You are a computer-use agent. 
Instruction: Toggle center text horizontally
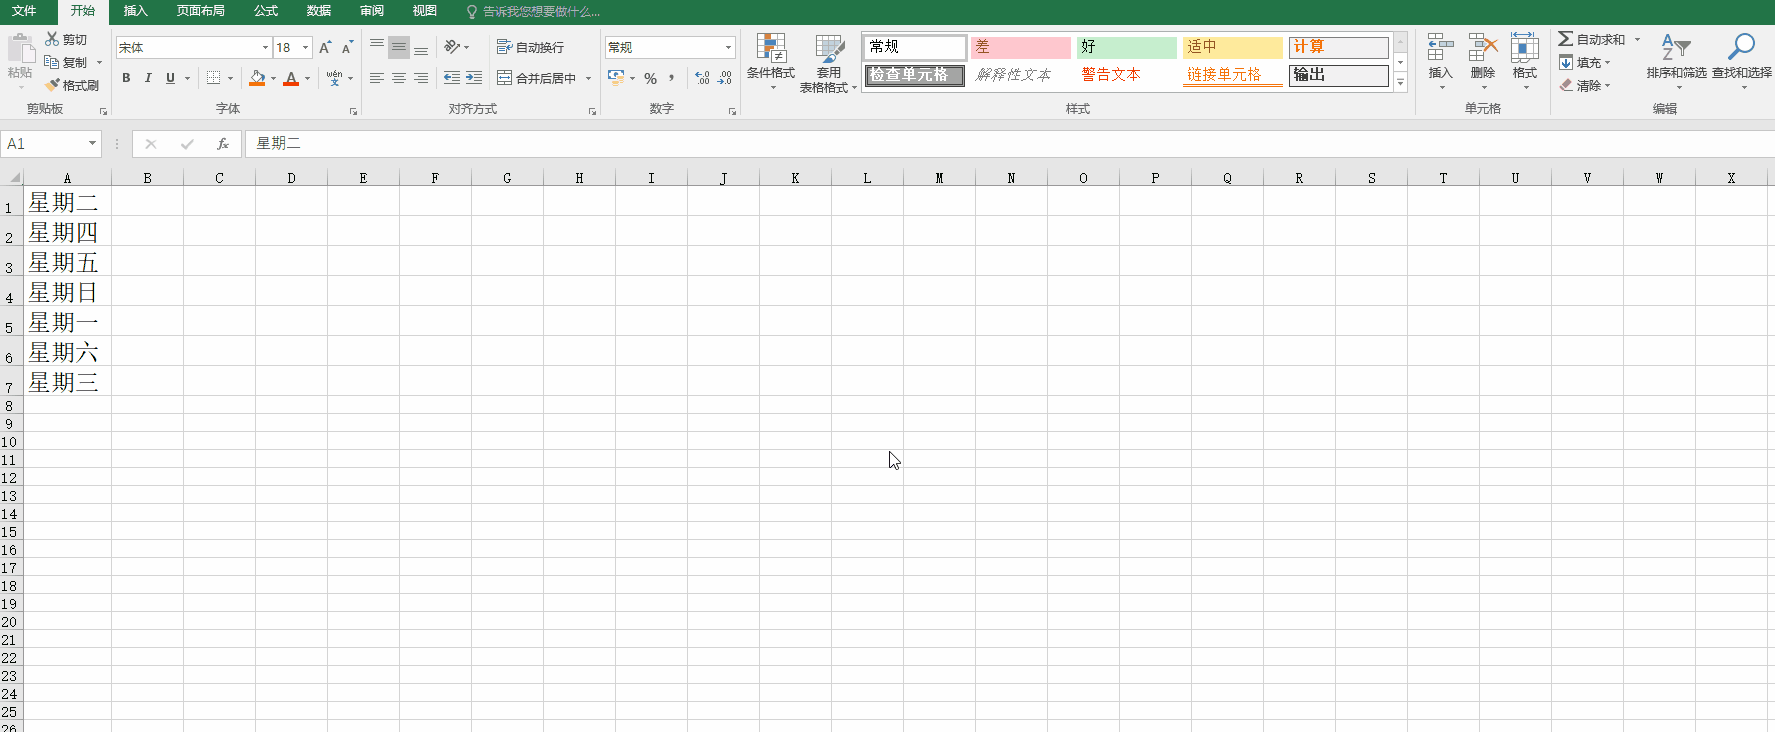[x=399, y=78]
